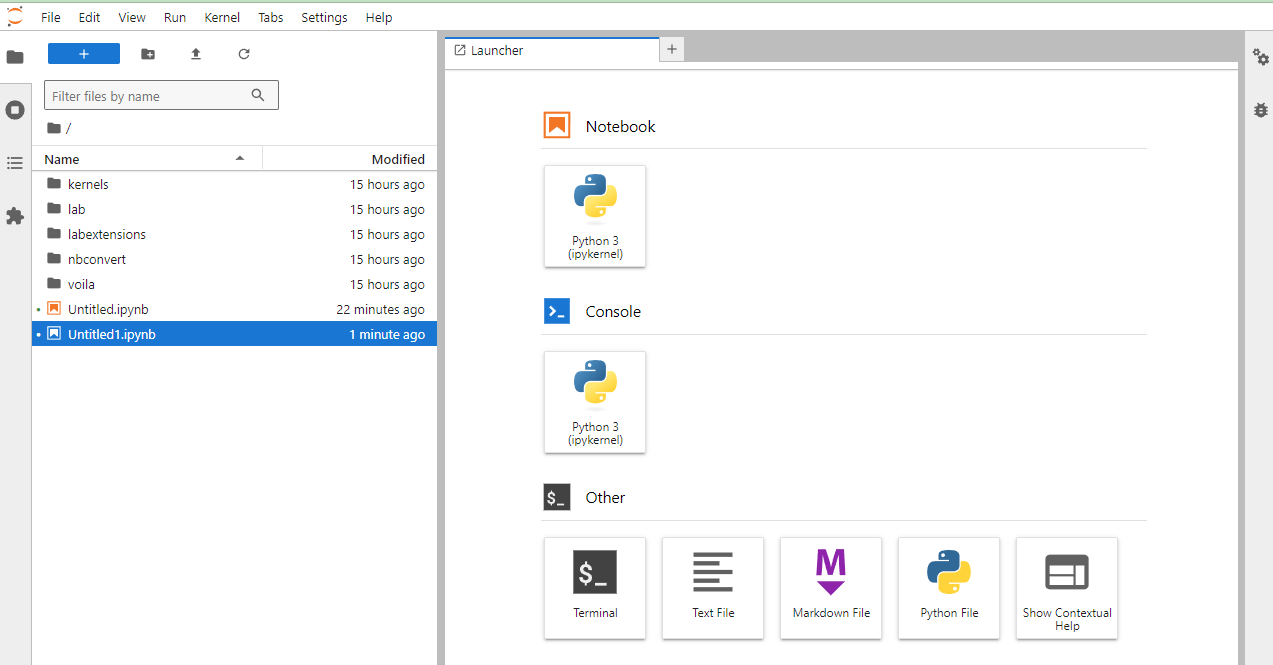The height and width of the screenshot is (665, 1273).
Task: Open the Table of Contents sidebar
Action: (x=15, y=163)
